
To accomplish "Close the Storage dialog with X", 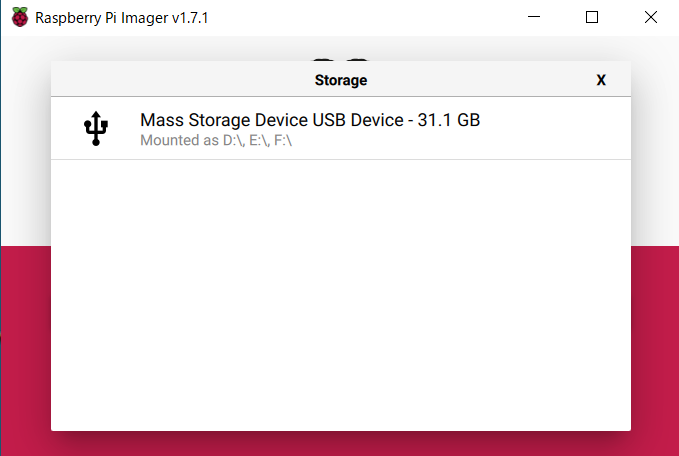I will [x=601, y=80].
